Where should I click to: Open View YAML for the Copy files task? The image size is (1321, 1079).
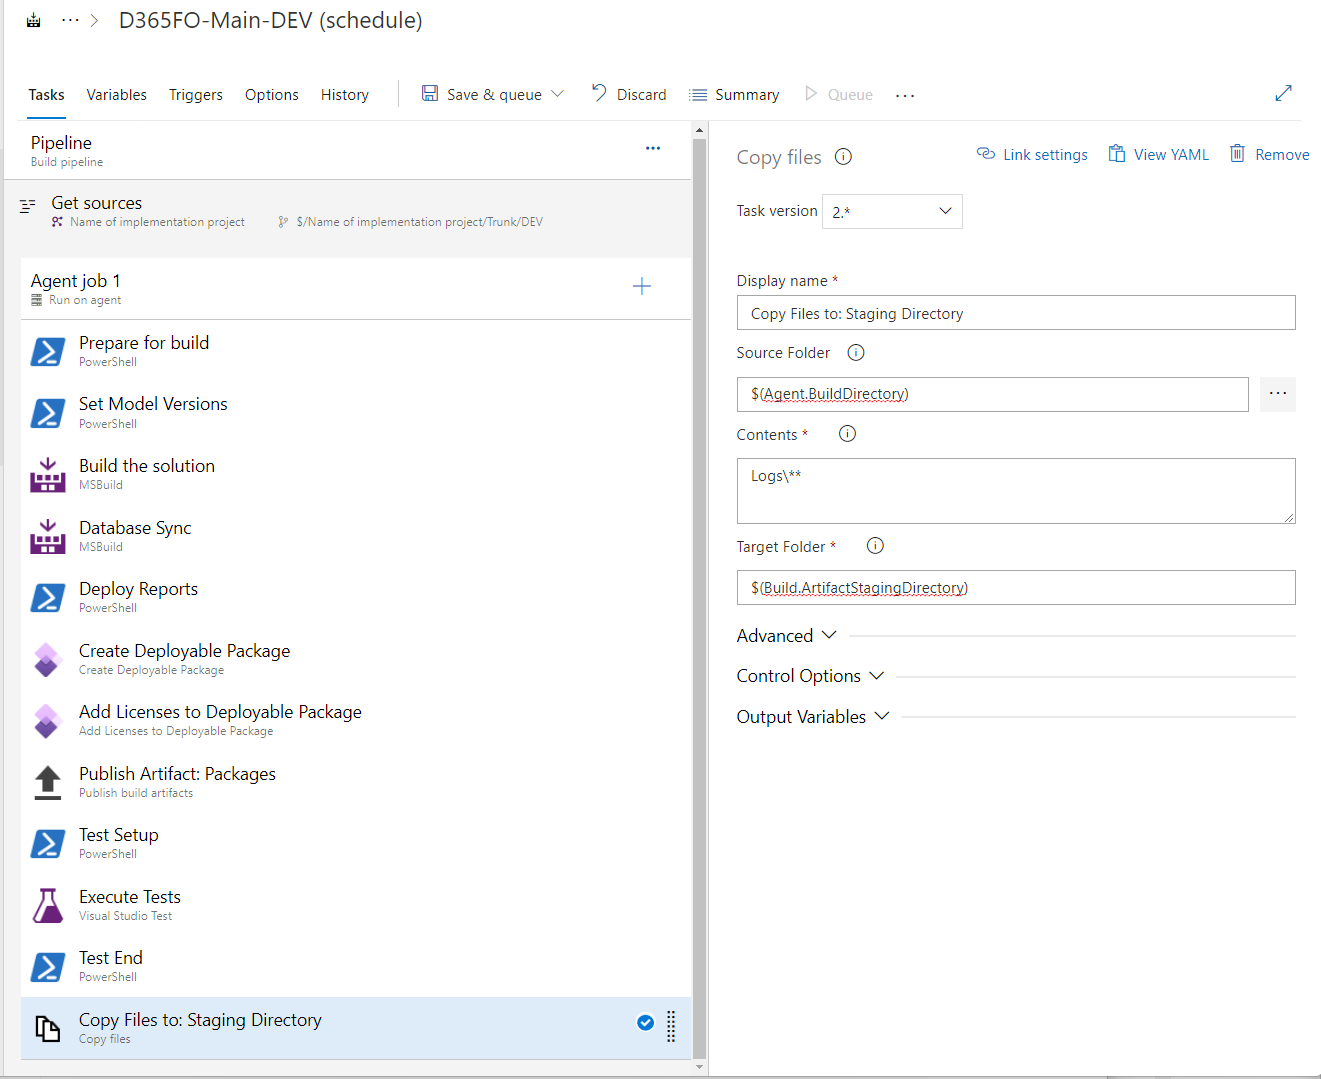coord(1158,154)
